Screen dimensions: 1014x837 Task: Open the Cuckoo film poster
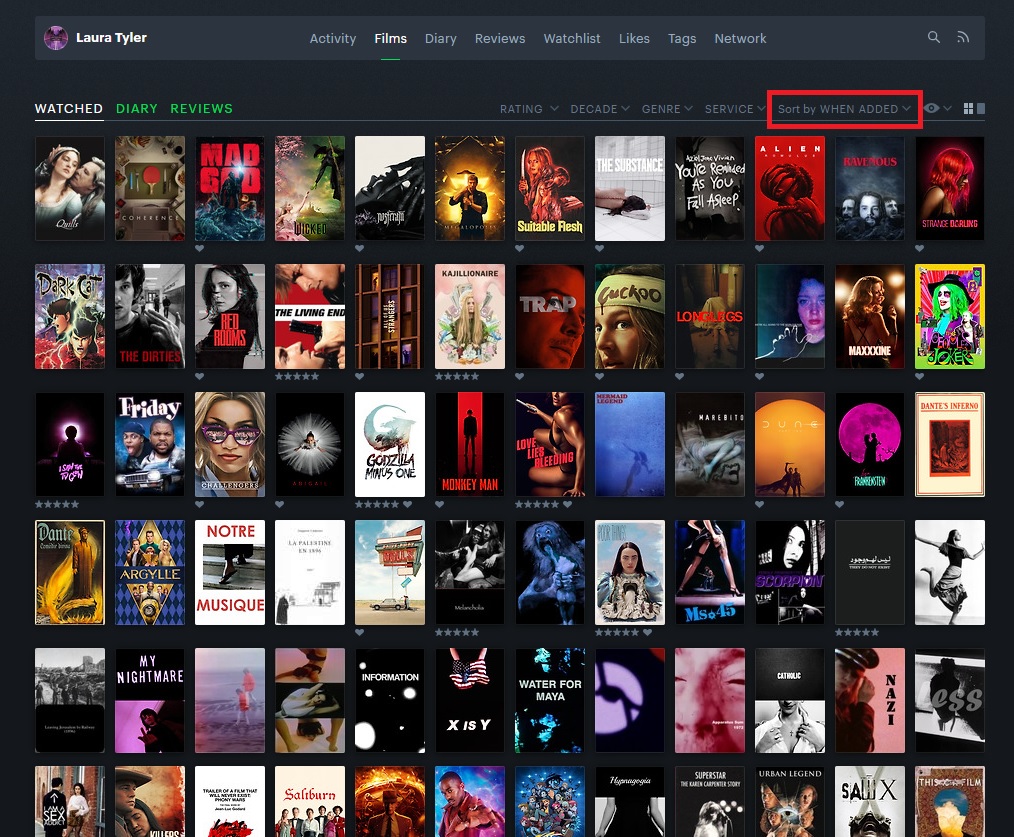coord(630,316)
